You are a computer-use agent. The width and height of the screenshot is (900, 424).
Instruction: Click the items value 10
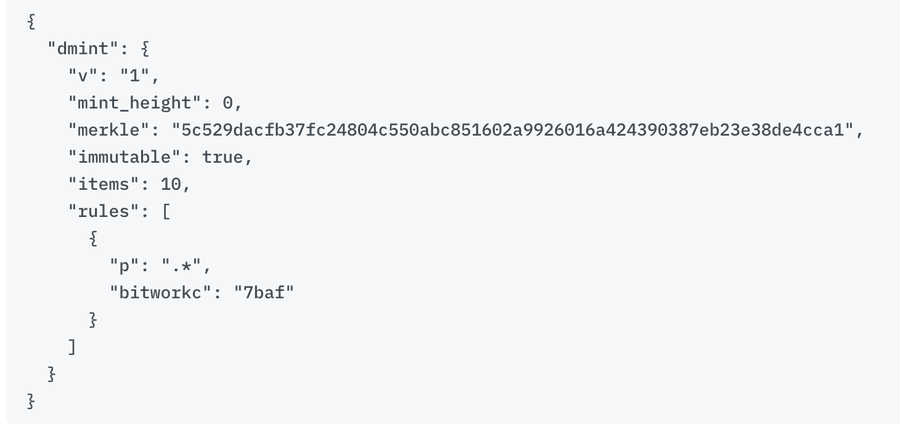pos(170,184)
